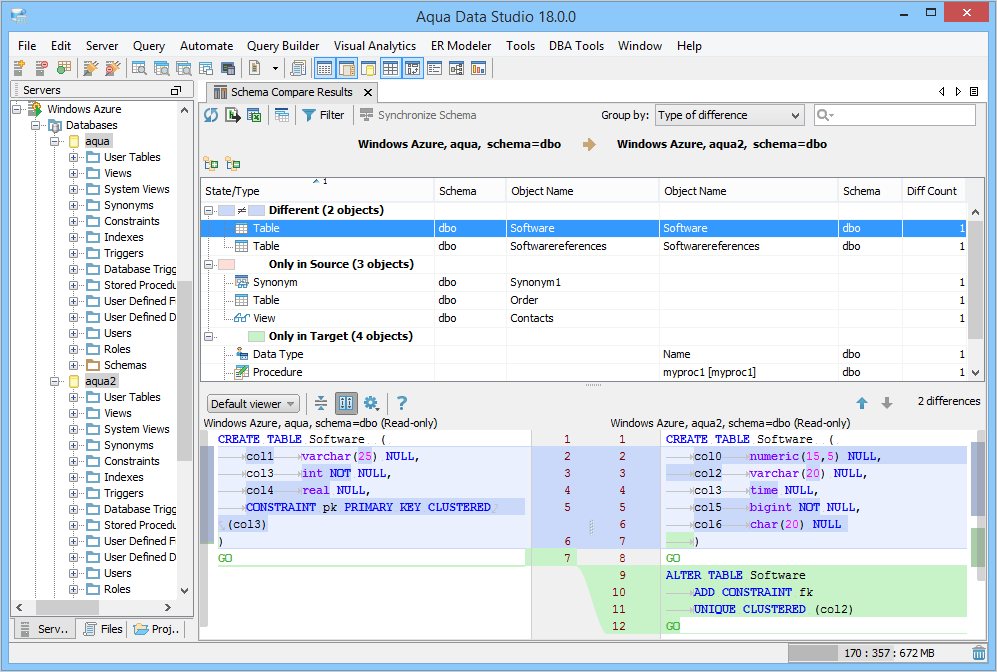This screenshot has width=997, height=672.
Task: Toggle the highlighted grid panel toolbar button
Action: (x=390, y=68)
